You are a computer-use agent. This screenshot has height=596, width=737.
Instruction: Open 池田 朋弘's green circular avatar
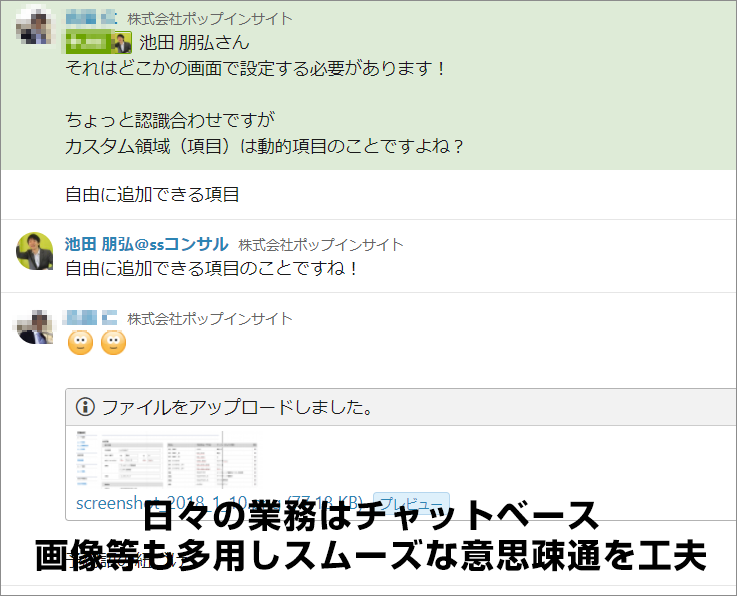(x=35, y=251)
